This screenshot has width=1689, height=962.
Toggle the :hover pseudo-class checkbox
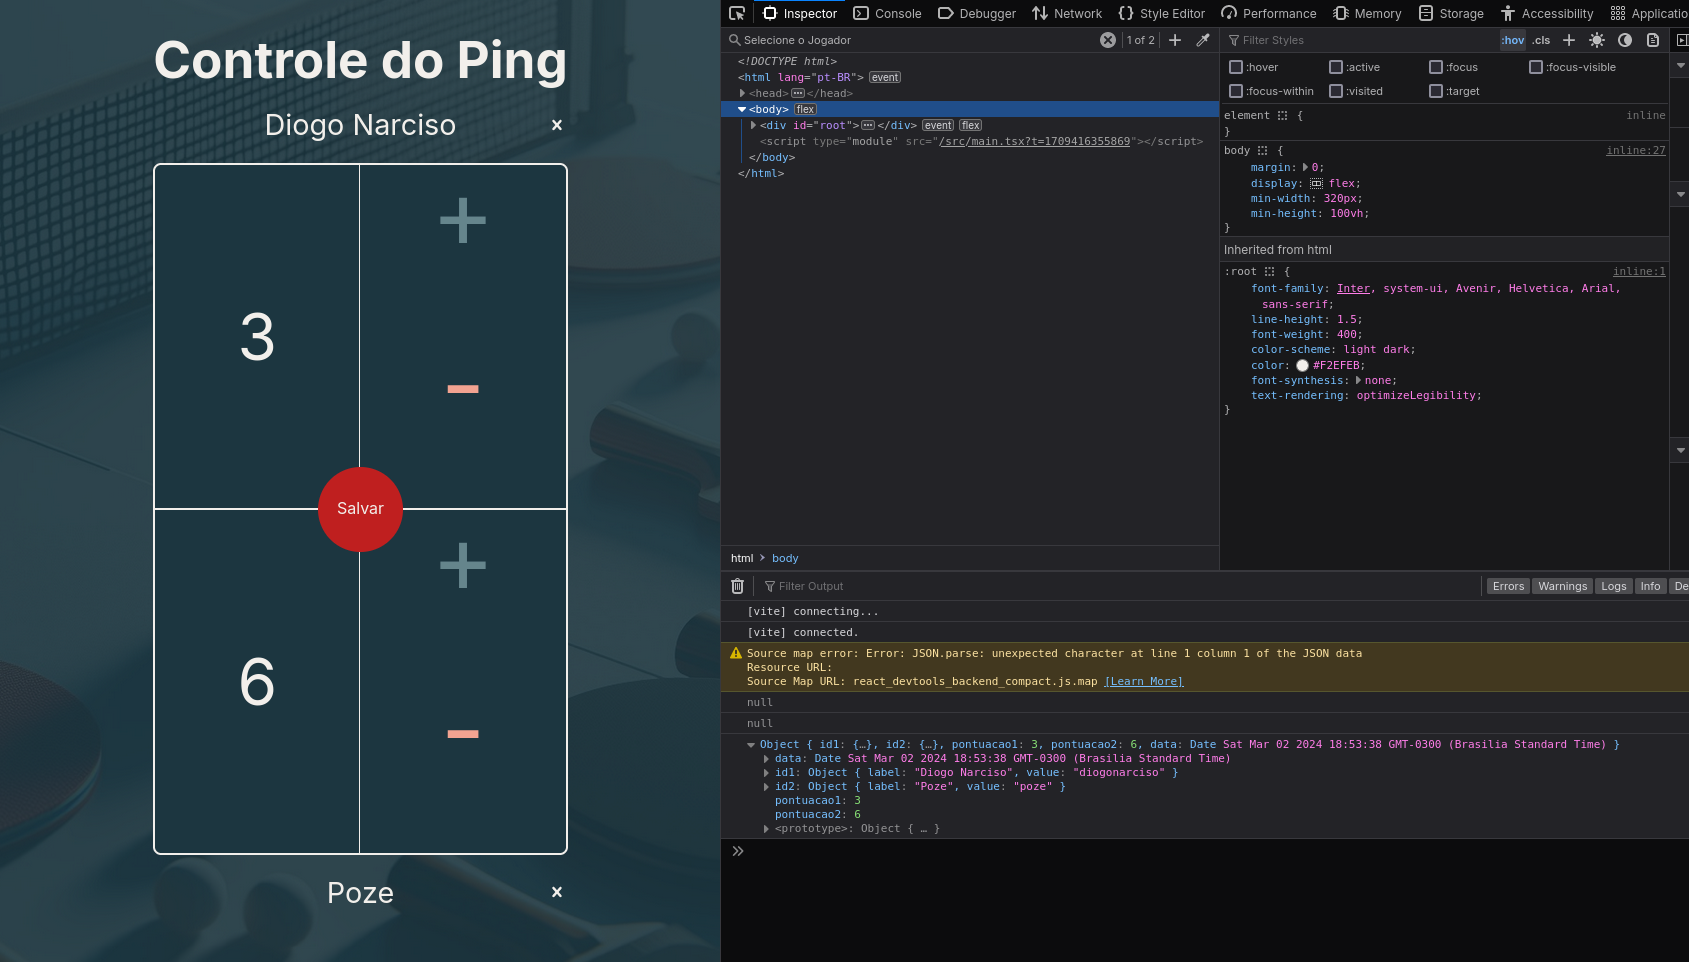pos(1236,67)
